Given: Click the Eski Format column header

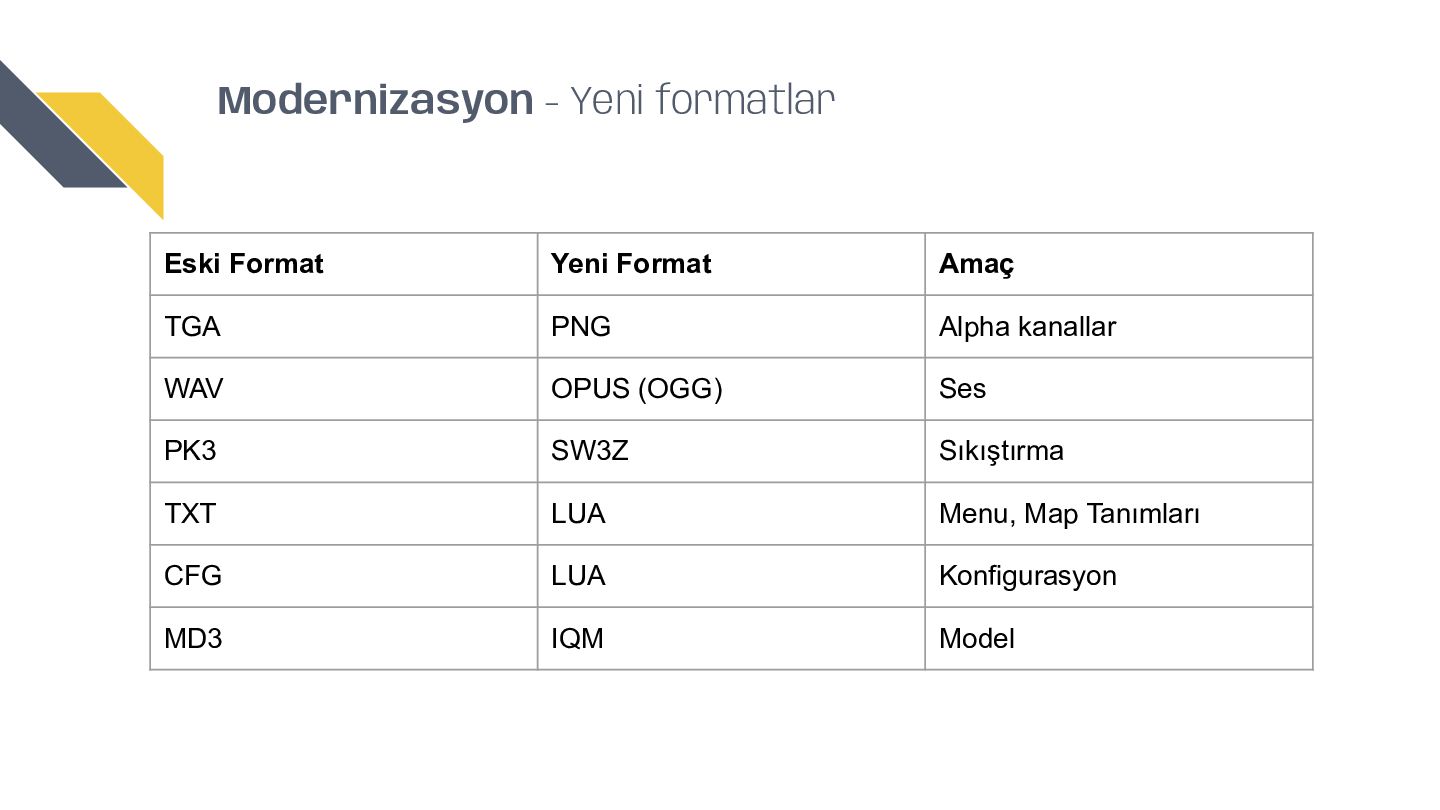Looking at the screenshot, I should 344,264.
